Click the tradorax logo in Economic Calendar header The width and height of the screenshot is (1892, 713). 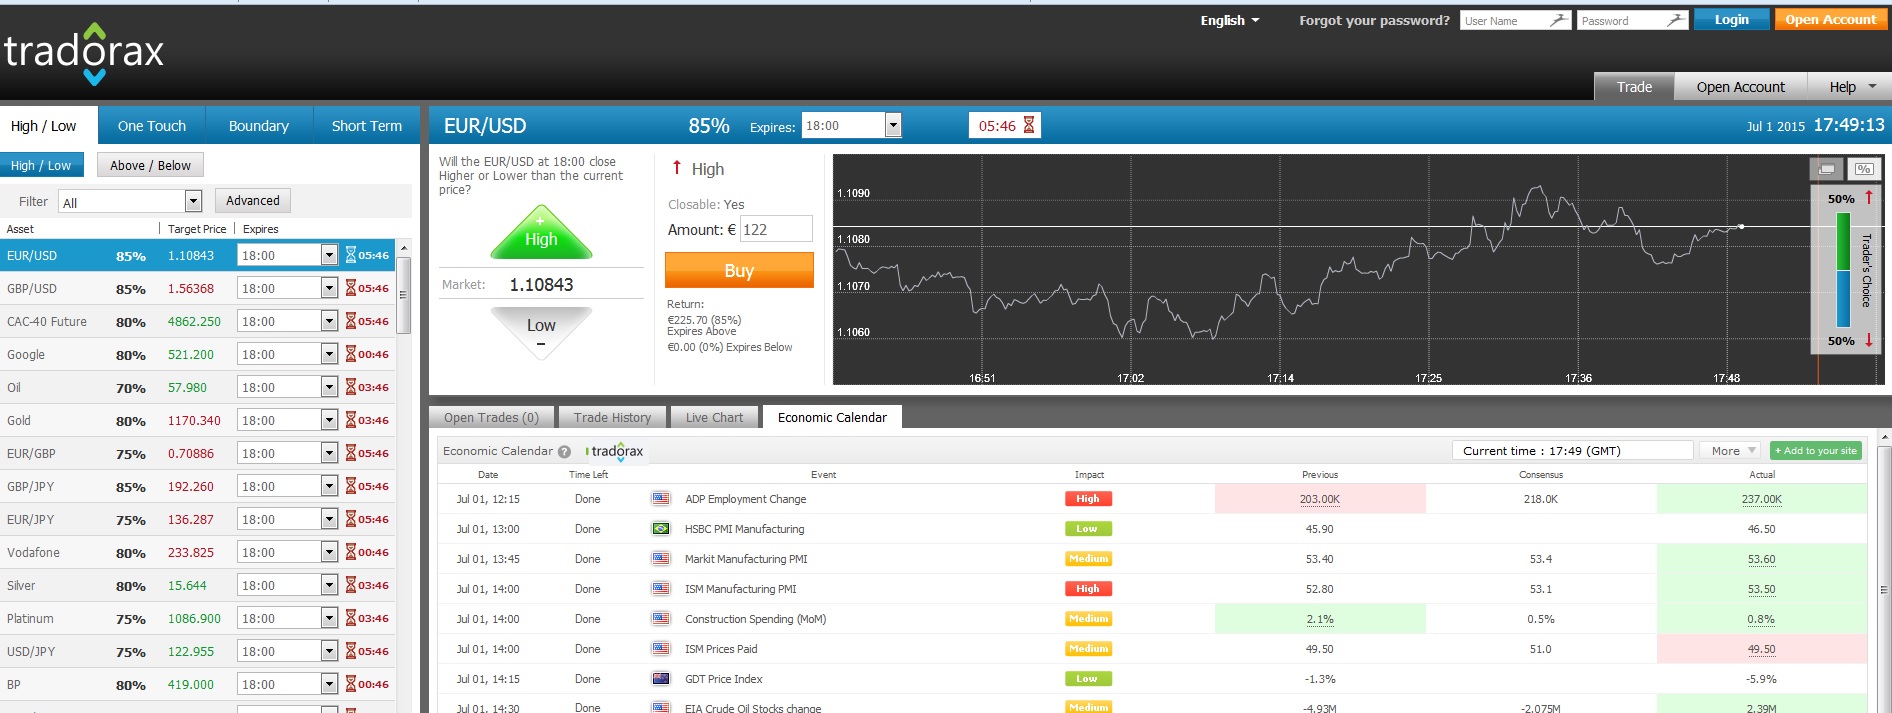pos(615,452)
